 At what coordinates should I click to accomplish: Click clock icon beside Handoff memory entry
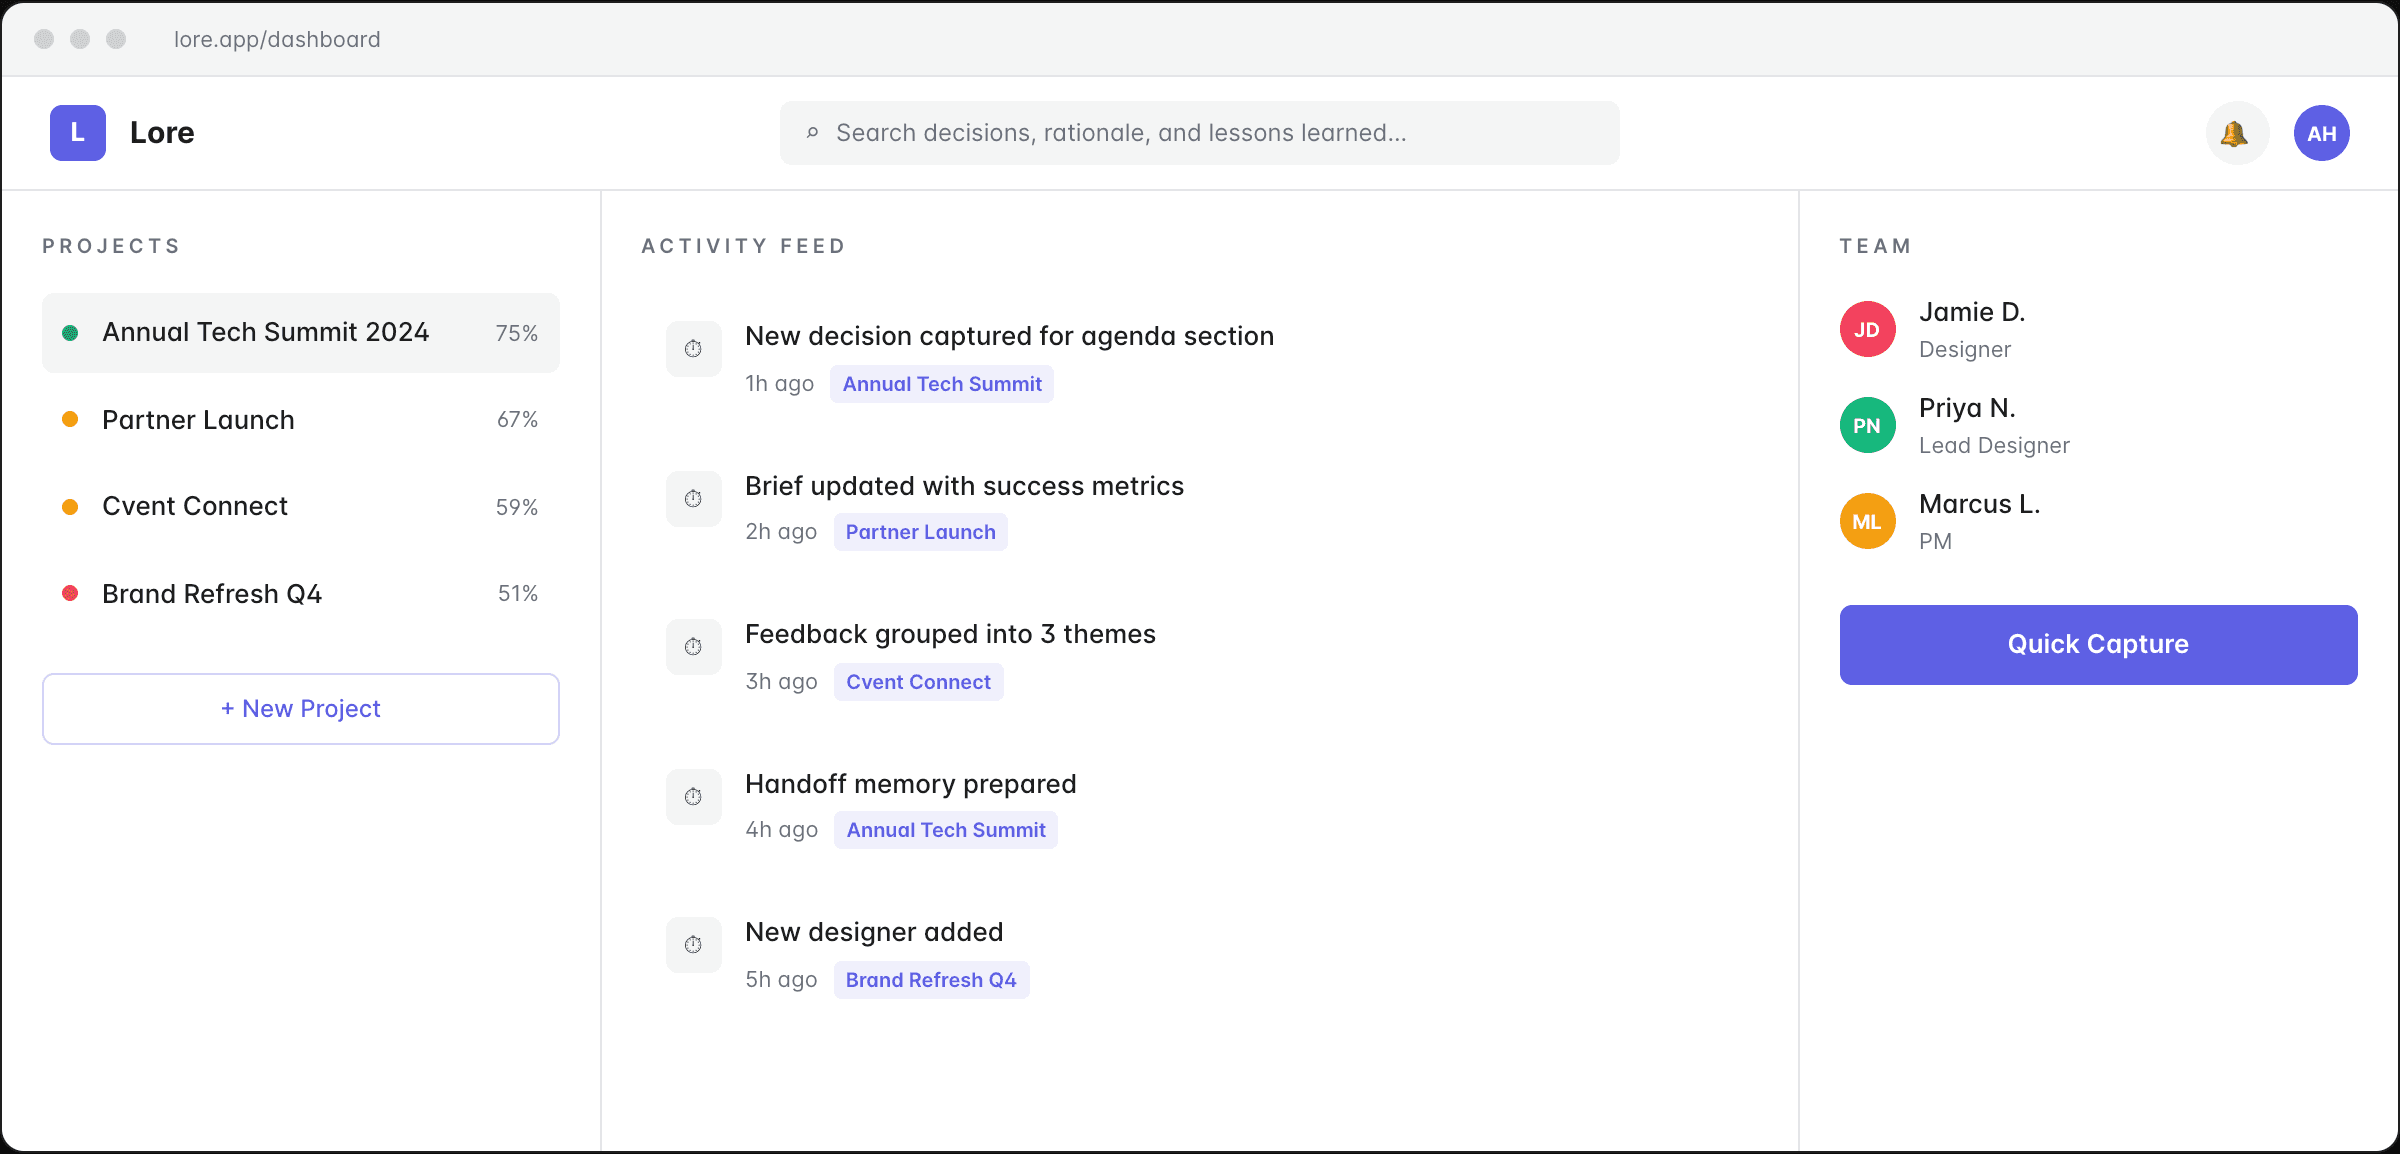click(693, 797)
